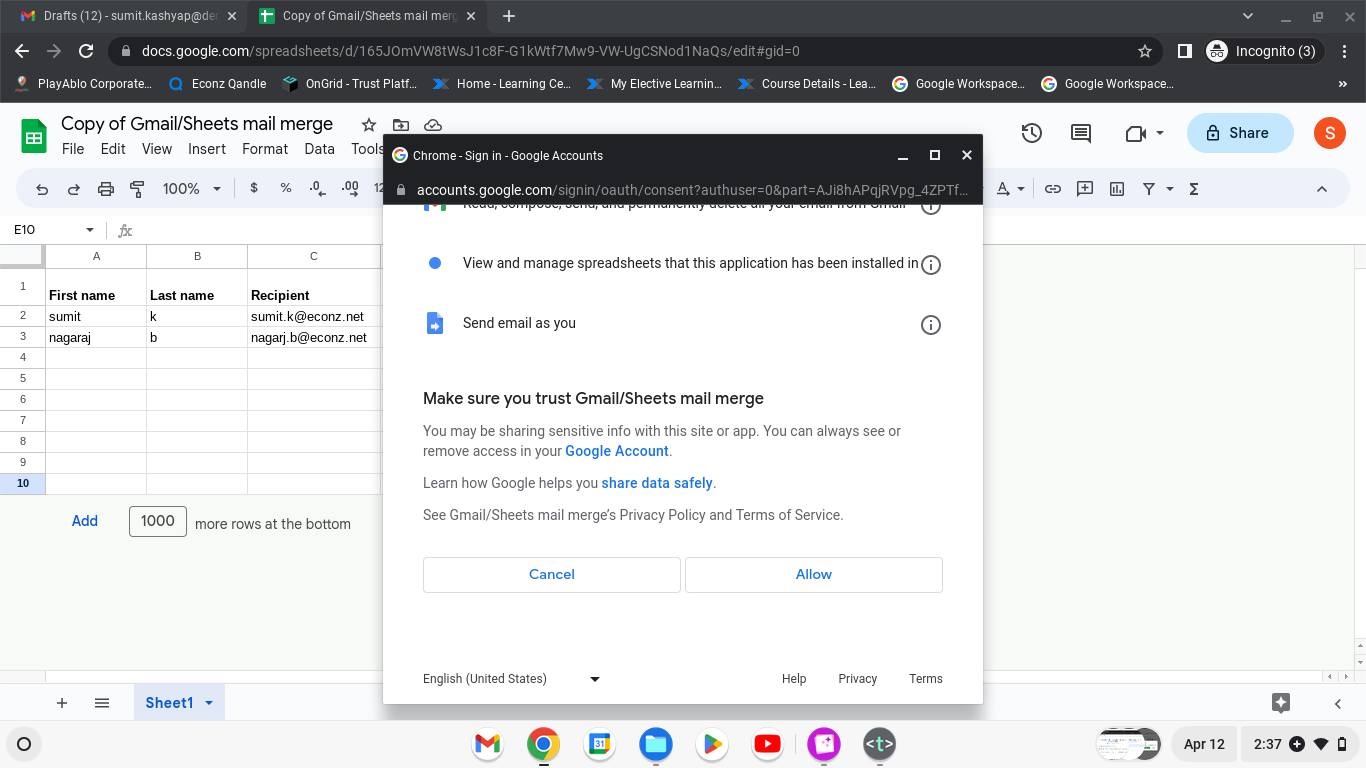Open the all sheets list icon

(101, 703)
